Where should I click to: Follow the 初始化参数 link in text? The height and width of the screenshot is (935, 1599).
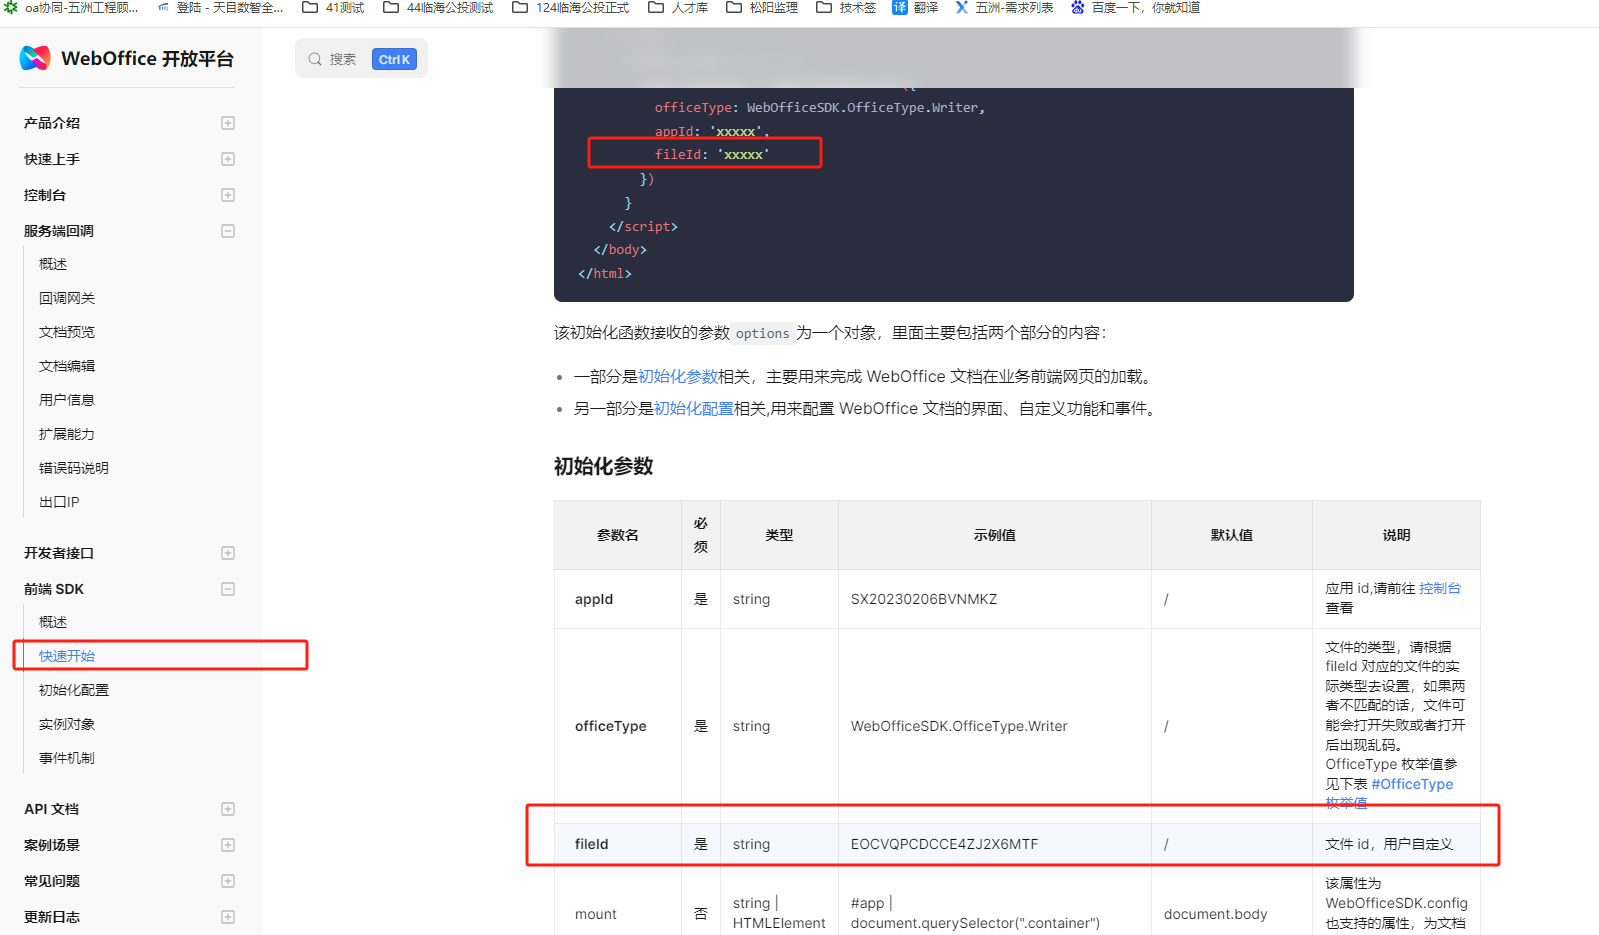click(x=678, y=377)
